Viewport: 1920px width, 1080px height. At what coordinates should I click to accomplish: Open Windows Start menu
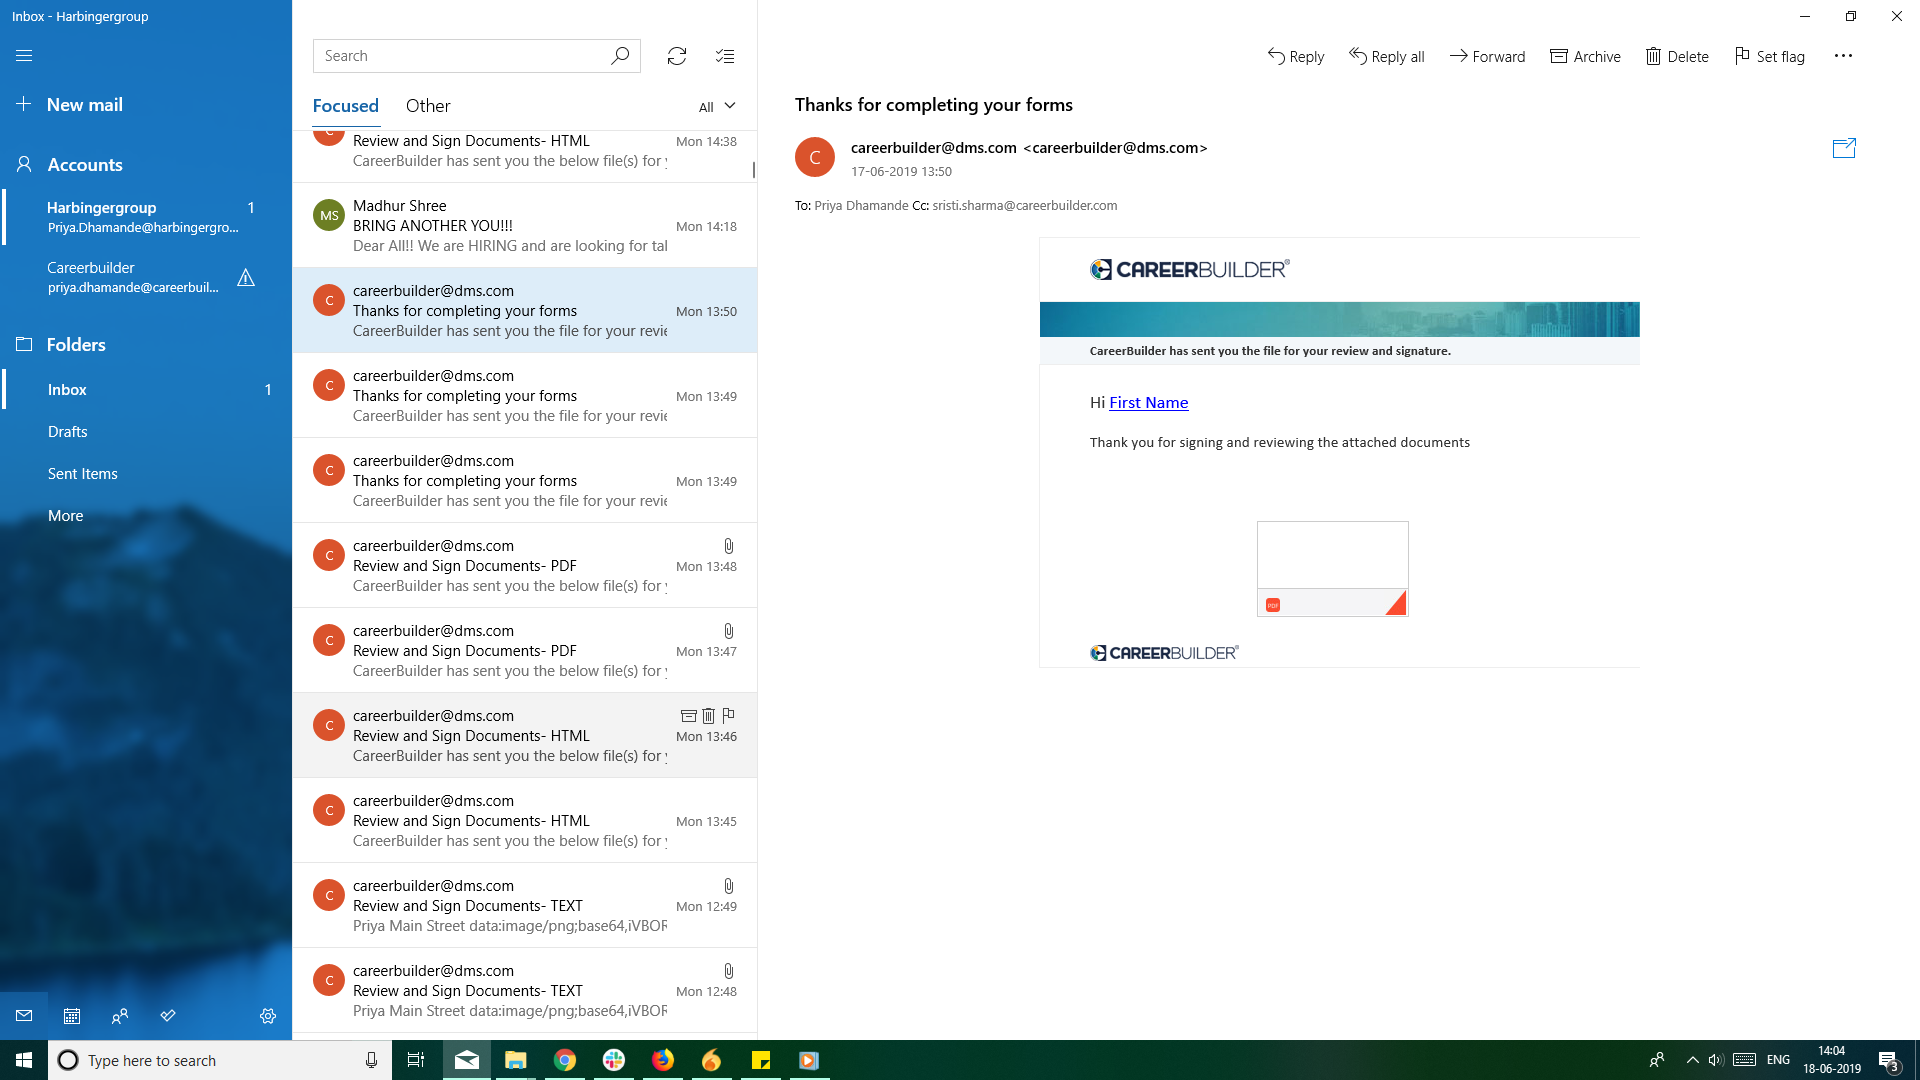coord(24,1060)
